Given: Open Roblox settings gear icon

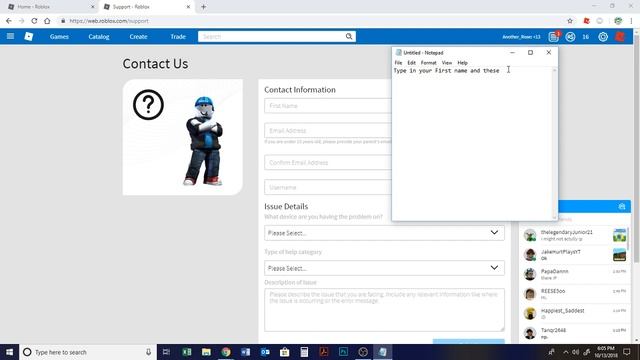Looking at the screenshot, I should [603, 37].
